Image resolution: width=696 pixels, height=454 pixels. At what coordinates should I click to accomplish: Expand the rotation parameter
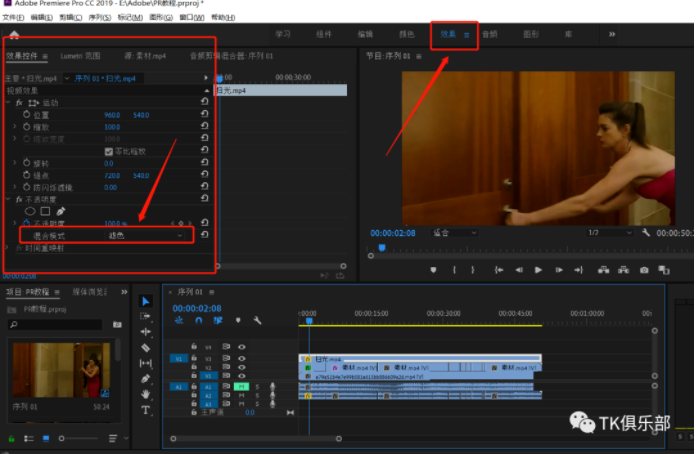(14, 163)
